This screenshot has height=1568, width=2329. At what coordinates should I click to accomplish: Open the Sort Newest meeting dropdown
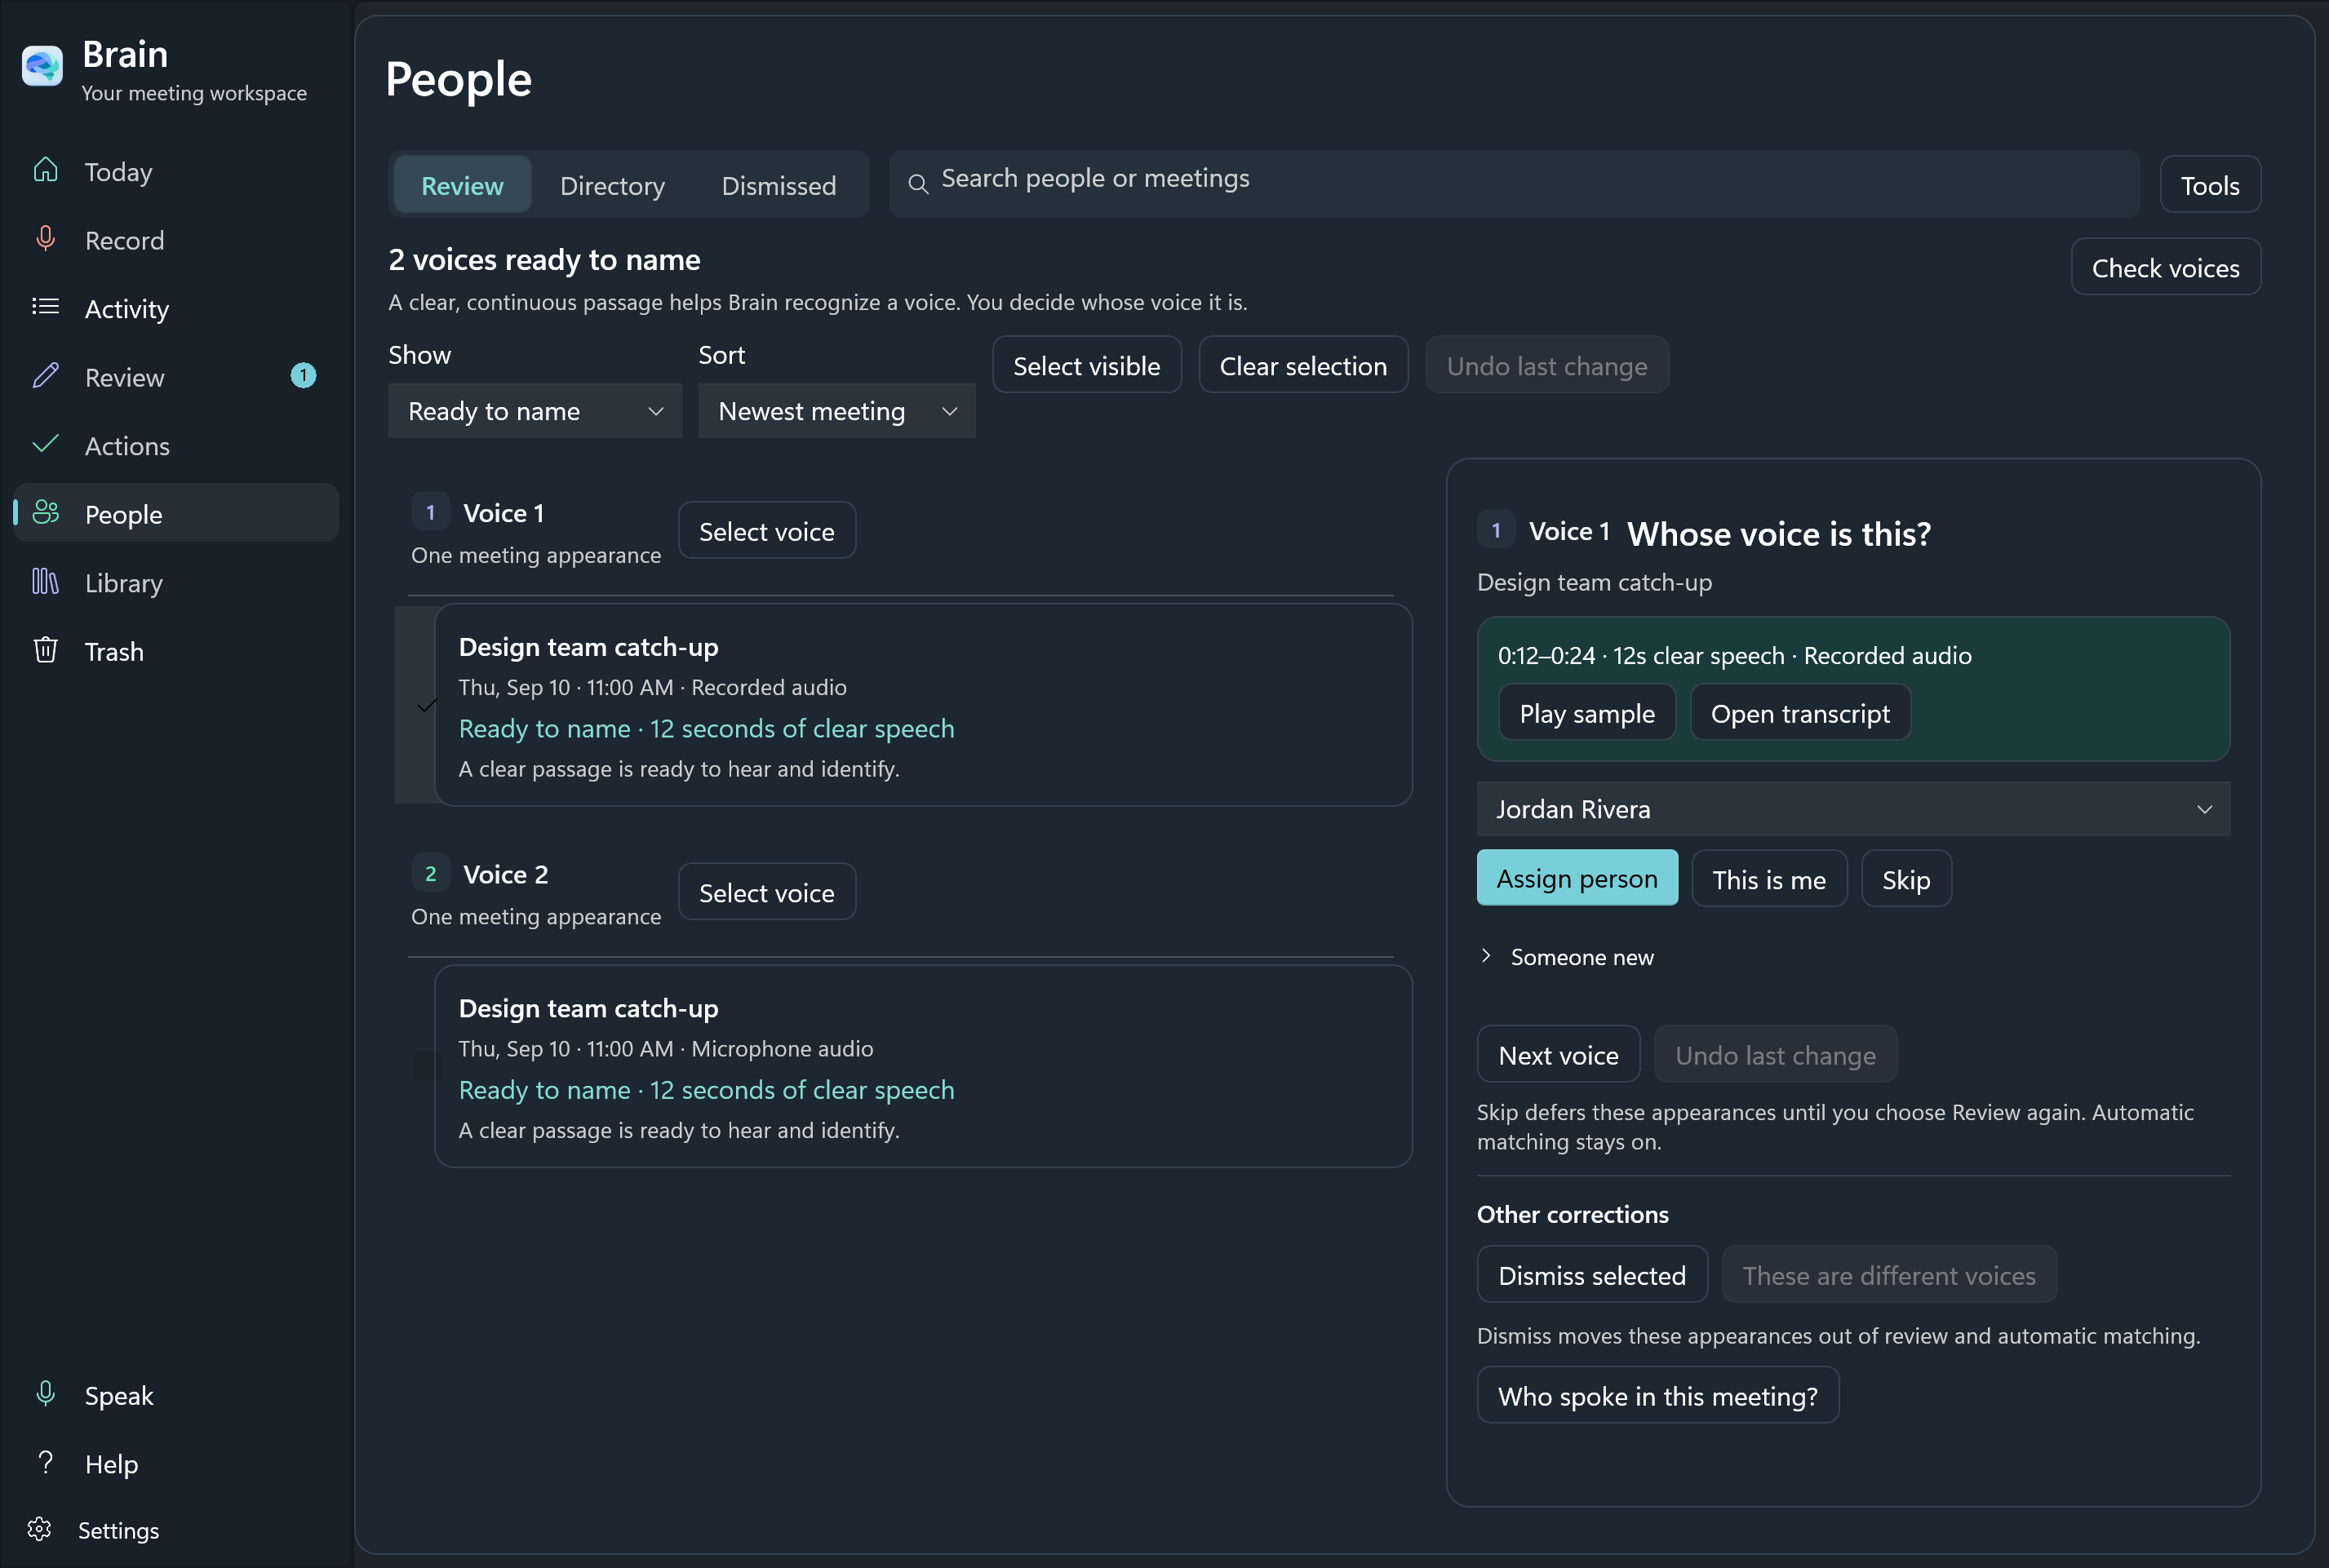pos(837,411)
